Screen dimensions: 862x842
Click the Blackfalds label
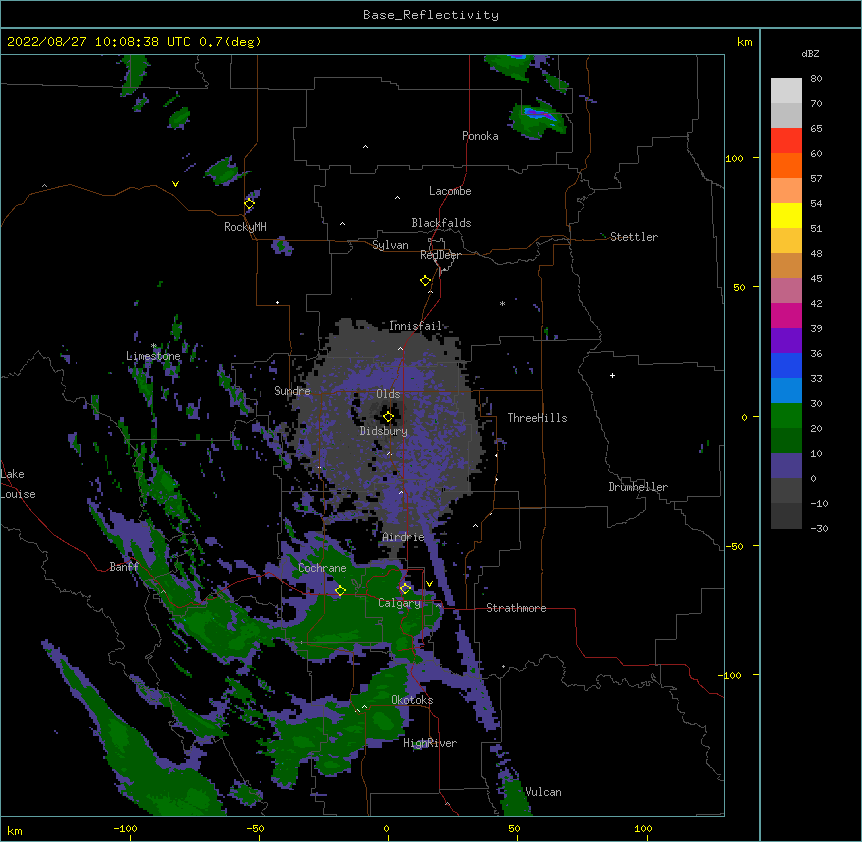pos(441,223)
